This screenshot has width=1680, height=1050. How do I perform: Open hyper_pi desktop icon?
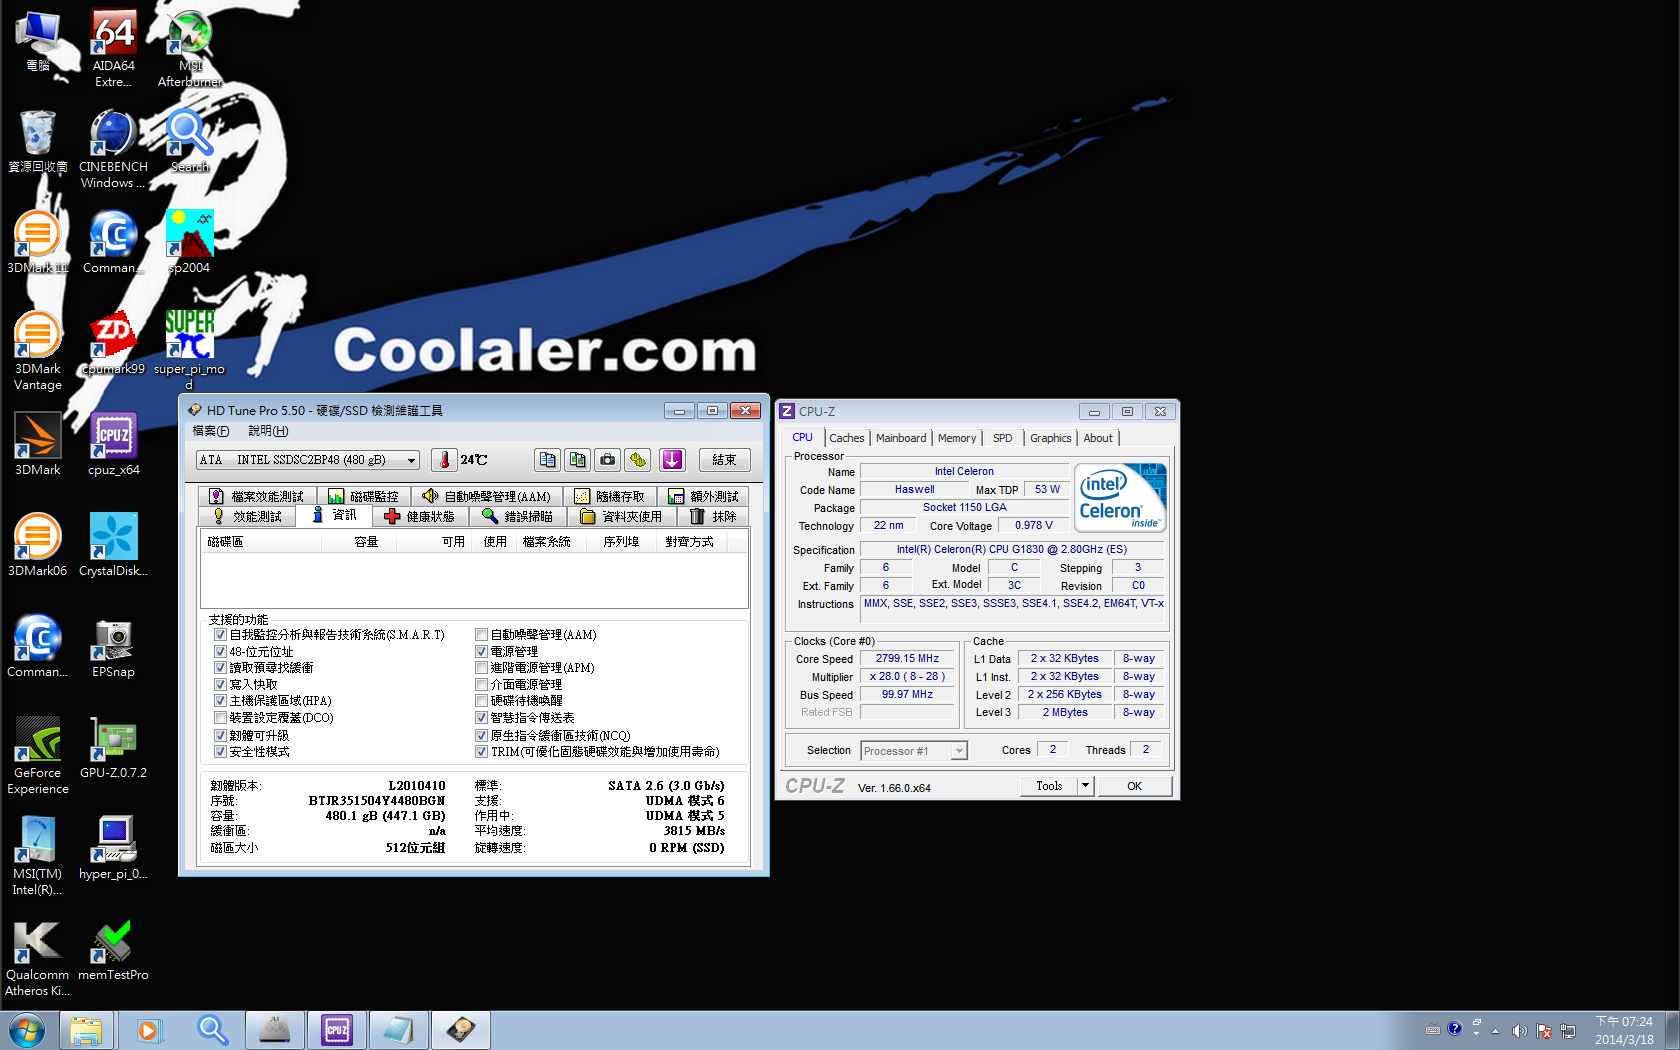tap(113, 848)
